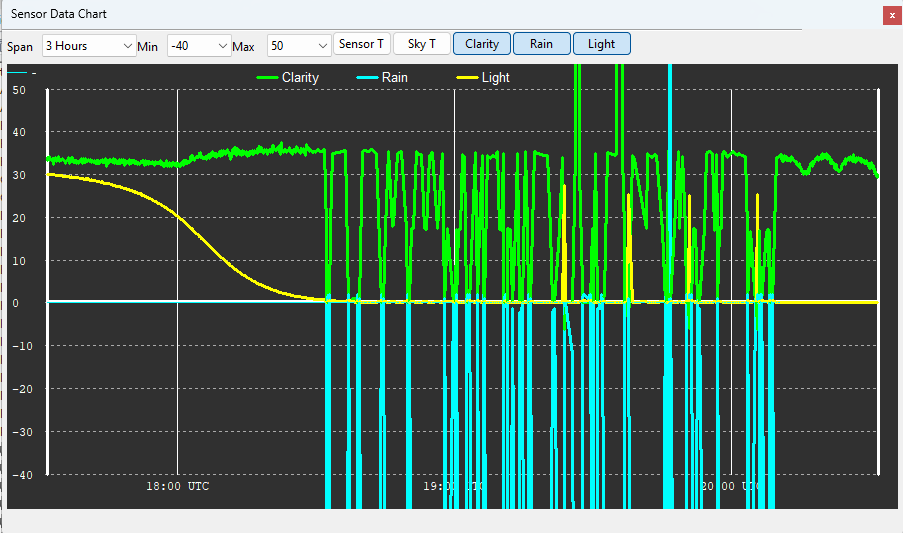Click inside the Max value field showing 50
The width and height of the screenshot is (903, 533).
tap(291, 46)
